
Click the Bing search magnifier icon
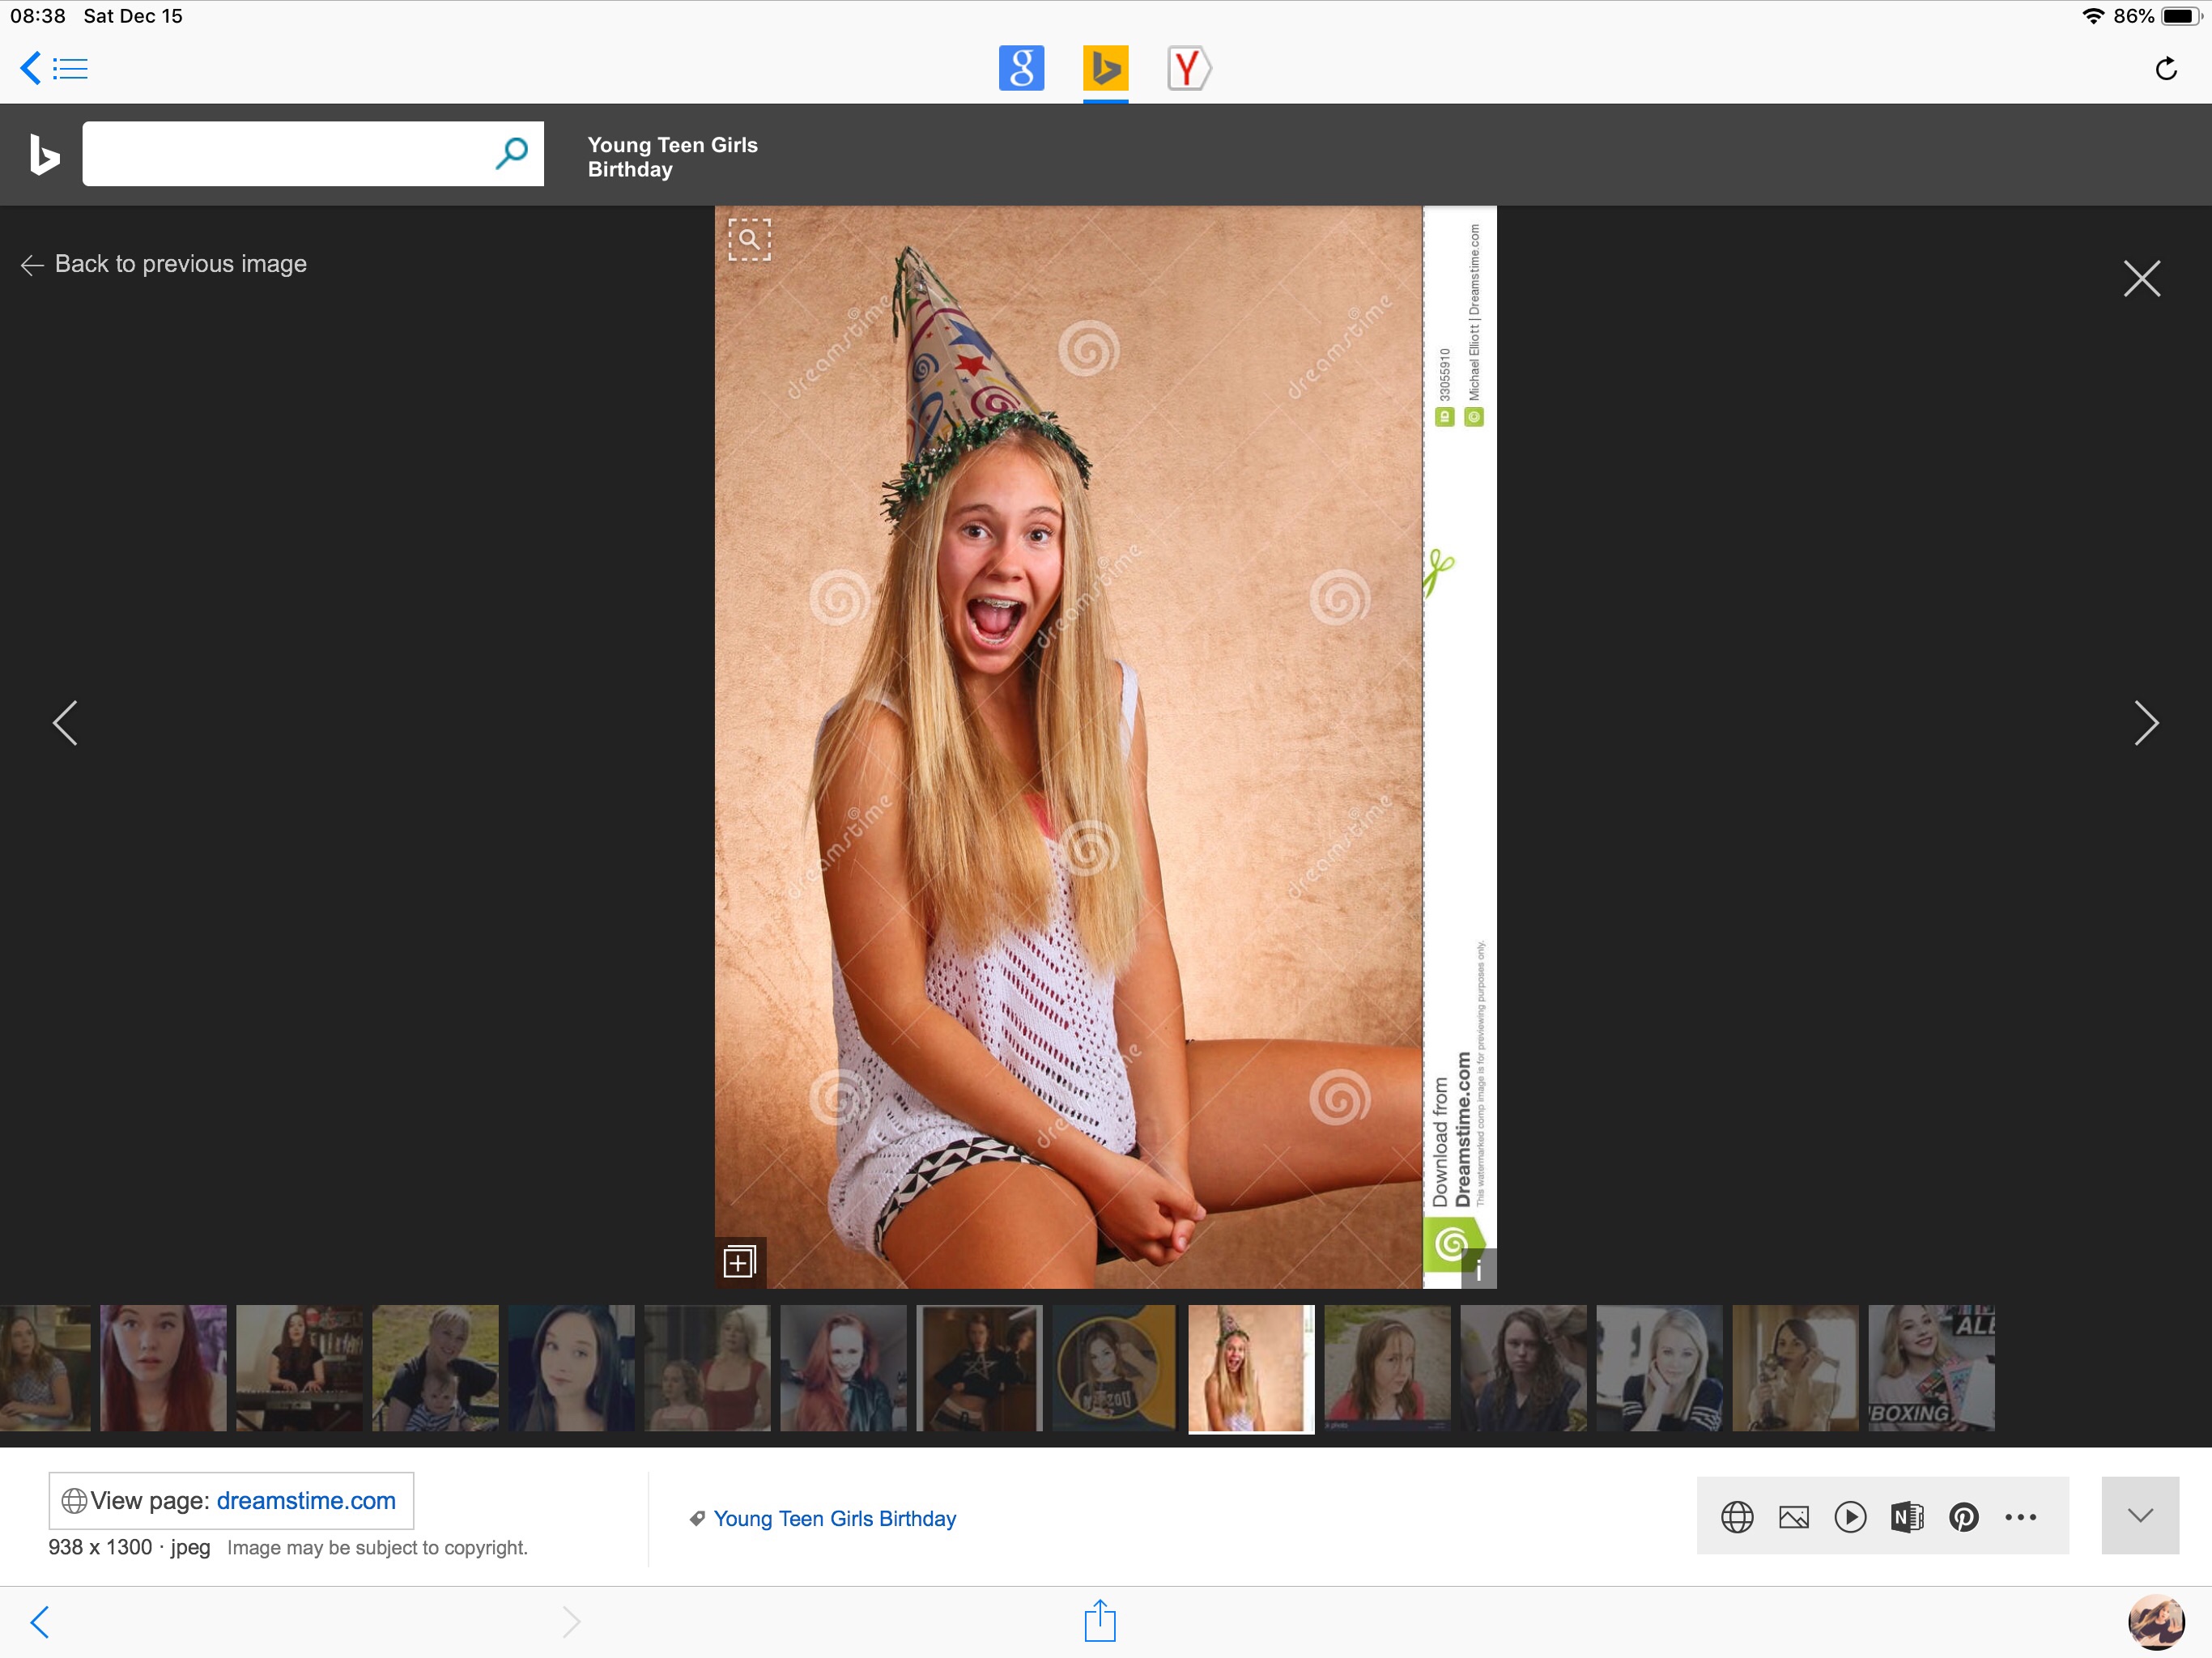[x=512, y=153]
